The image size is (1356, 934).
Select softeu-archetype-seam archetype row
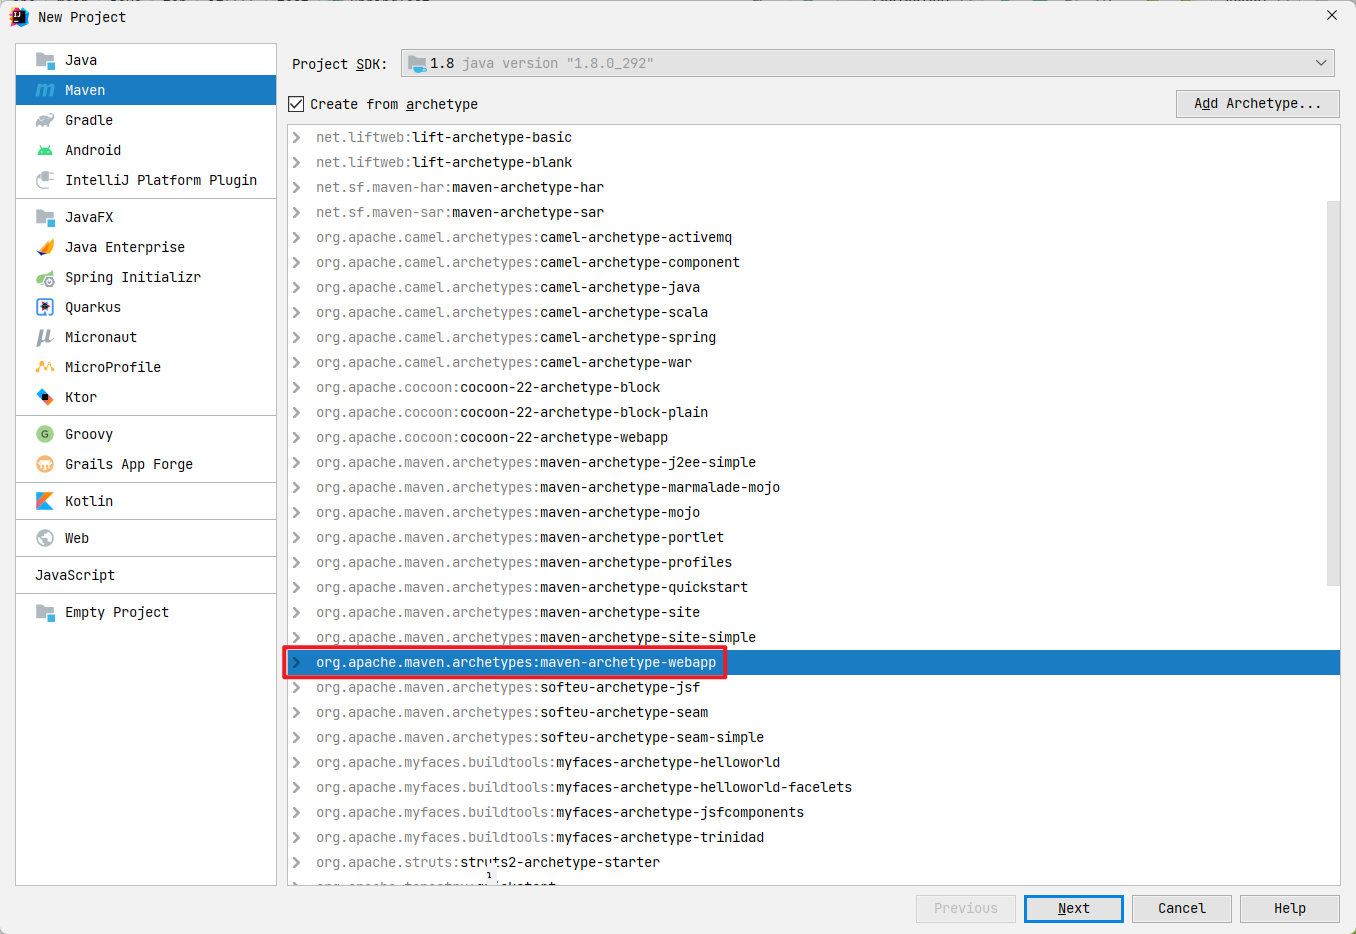pyautogui.click(x=814, y=712)
